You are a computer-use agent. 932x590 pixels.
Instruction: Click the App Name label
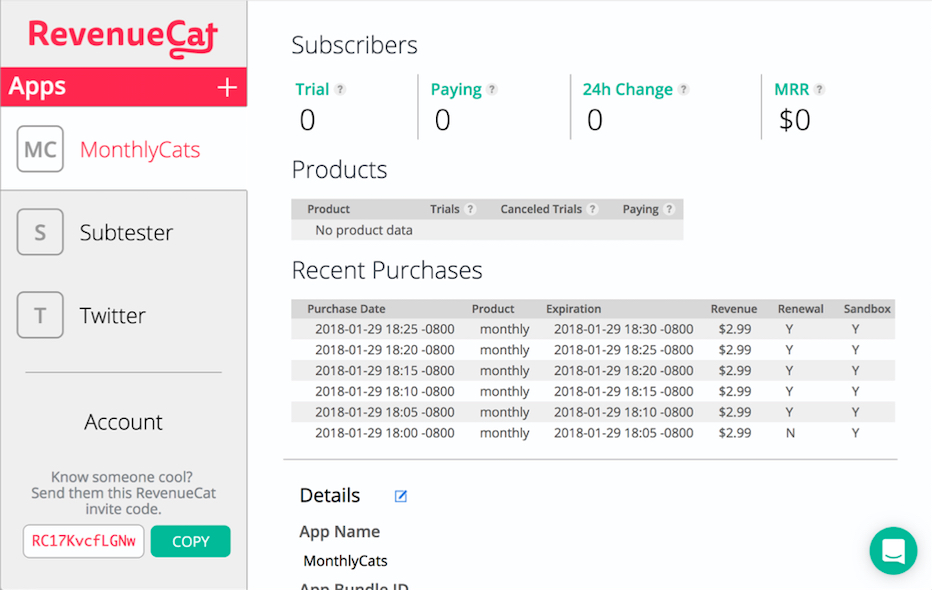pyautogui.click(x=339, y=532)
